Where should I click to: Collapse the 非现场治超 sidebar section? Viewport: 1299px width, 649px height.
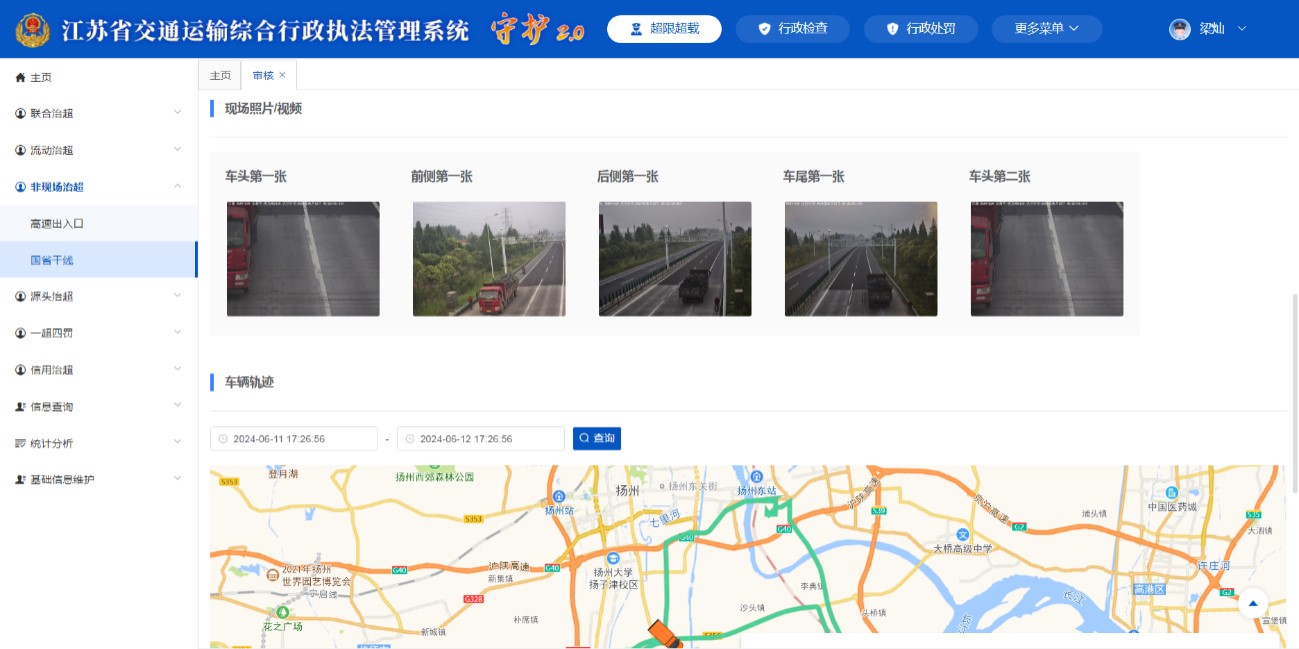coord(177,186)
